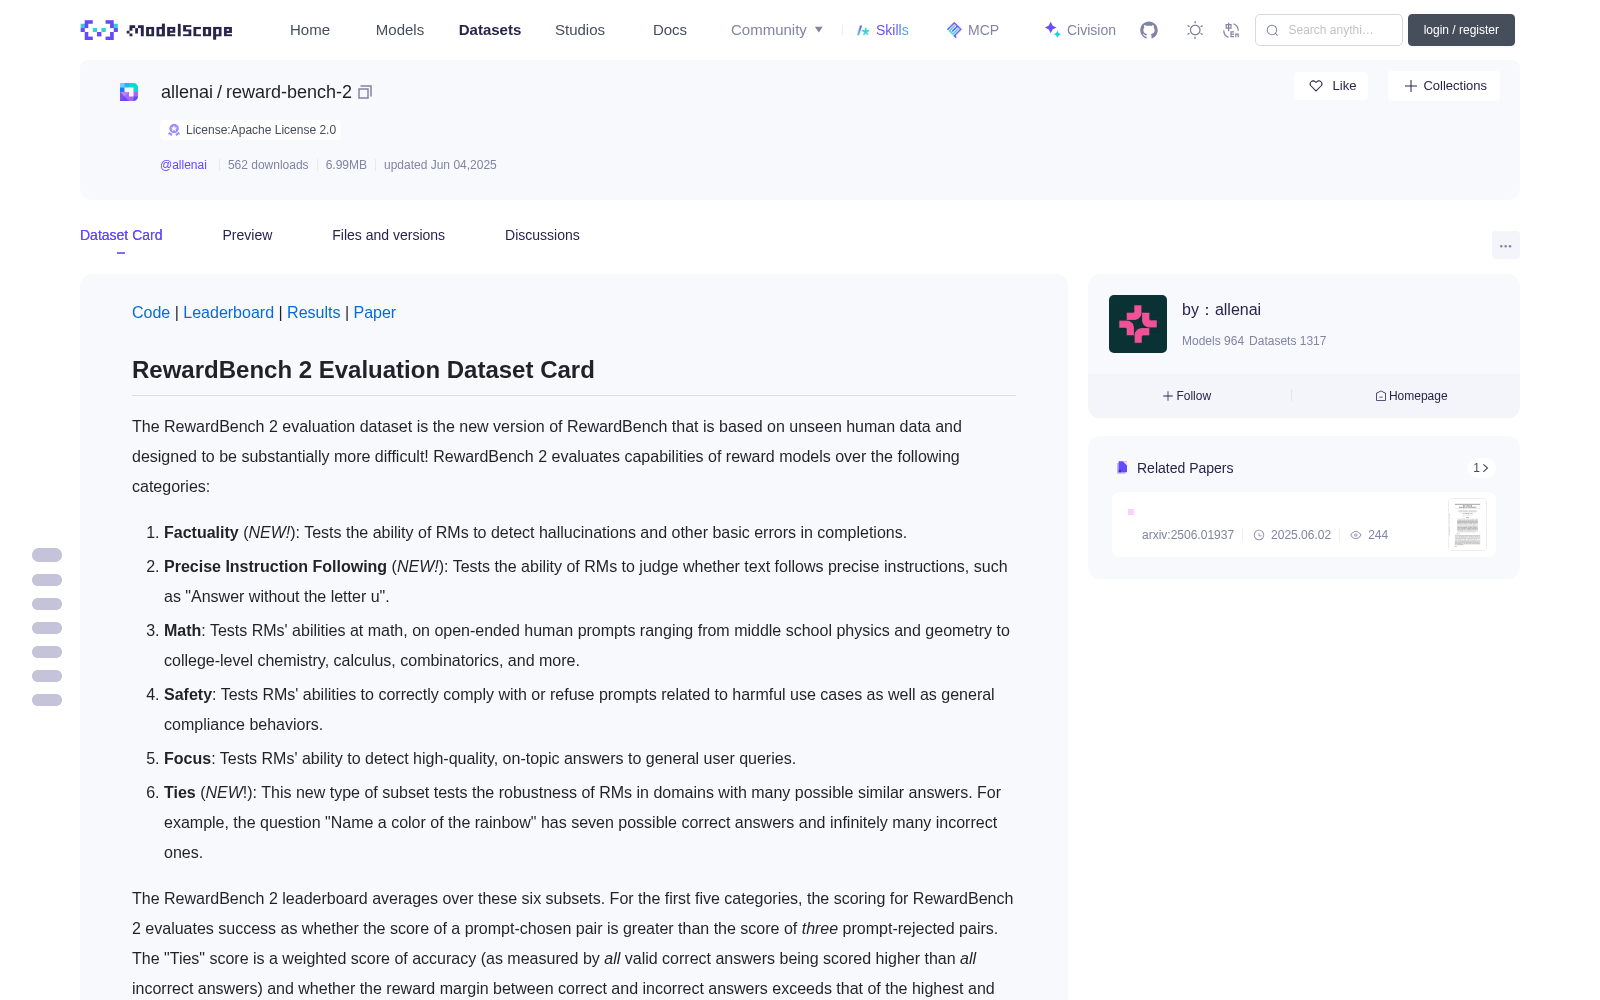Follow the allenai organization
The height and width of the screenshot is (1000, 1600).
click(x=1187, y=396)
